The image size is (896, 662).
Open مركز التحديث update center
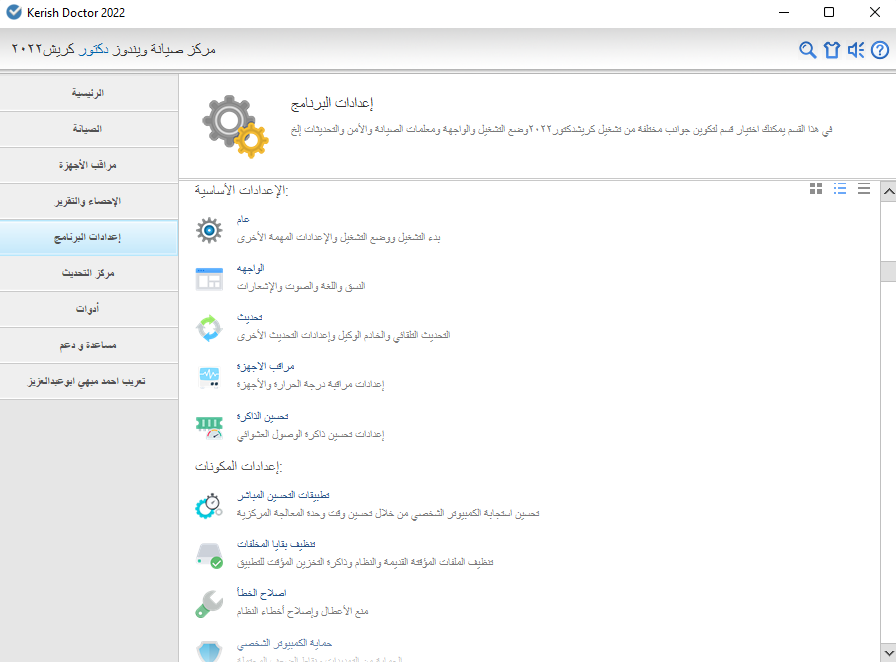(x=89, y=273)
